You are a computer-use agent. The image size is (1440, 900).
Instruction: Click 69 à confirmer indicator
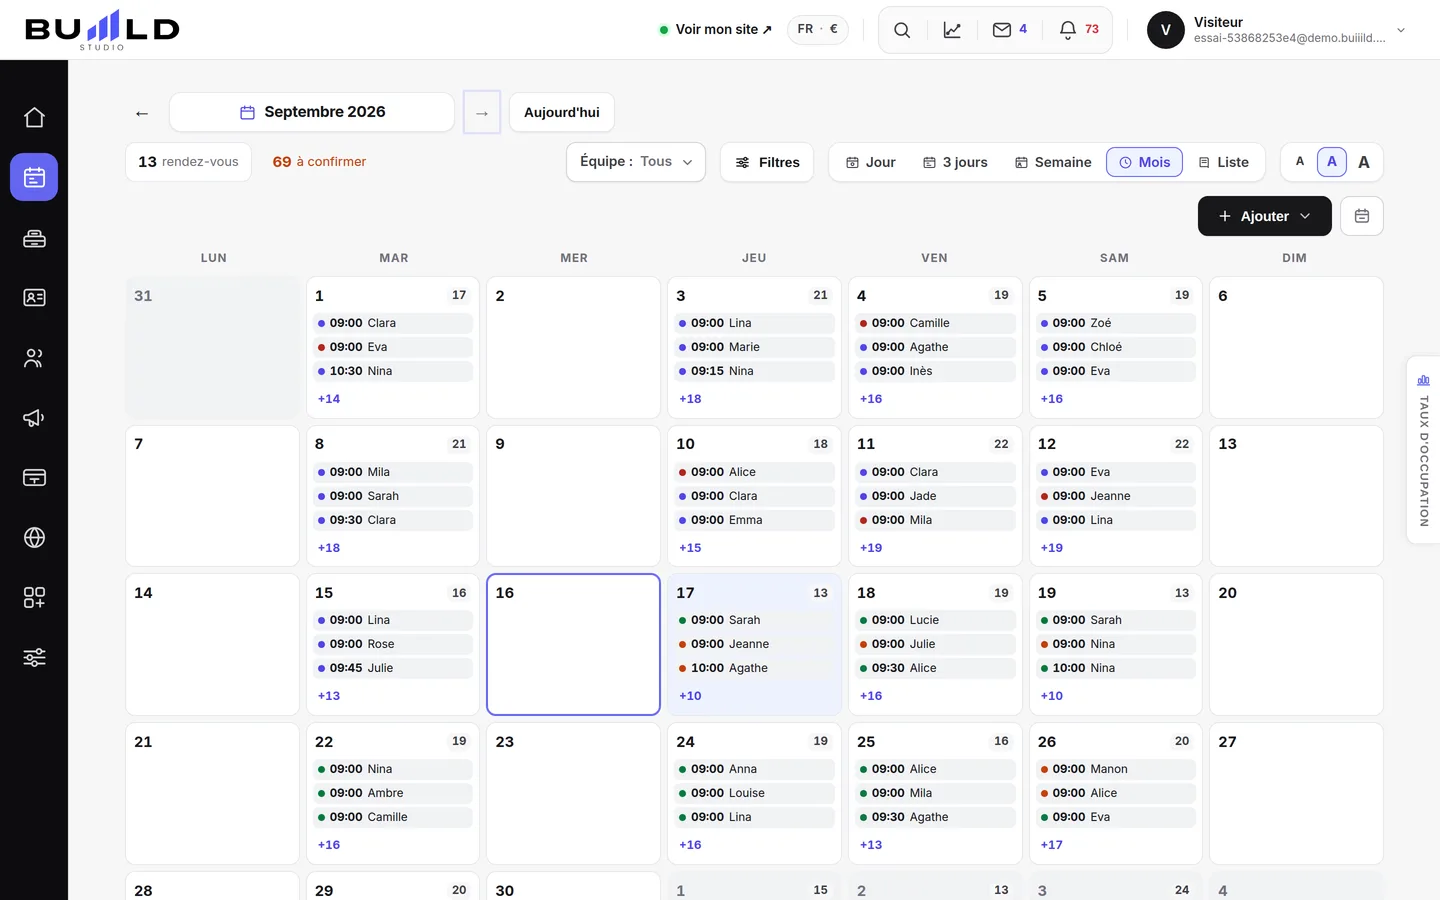pos(319,162)
